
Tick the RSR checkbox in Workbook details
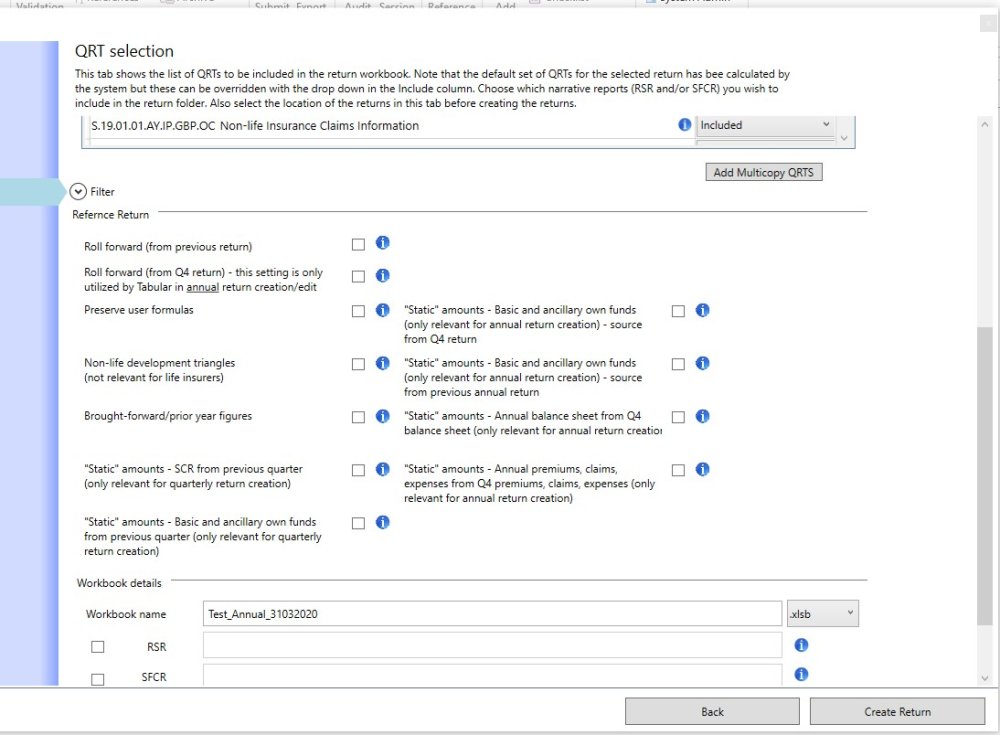pos(97,646)
